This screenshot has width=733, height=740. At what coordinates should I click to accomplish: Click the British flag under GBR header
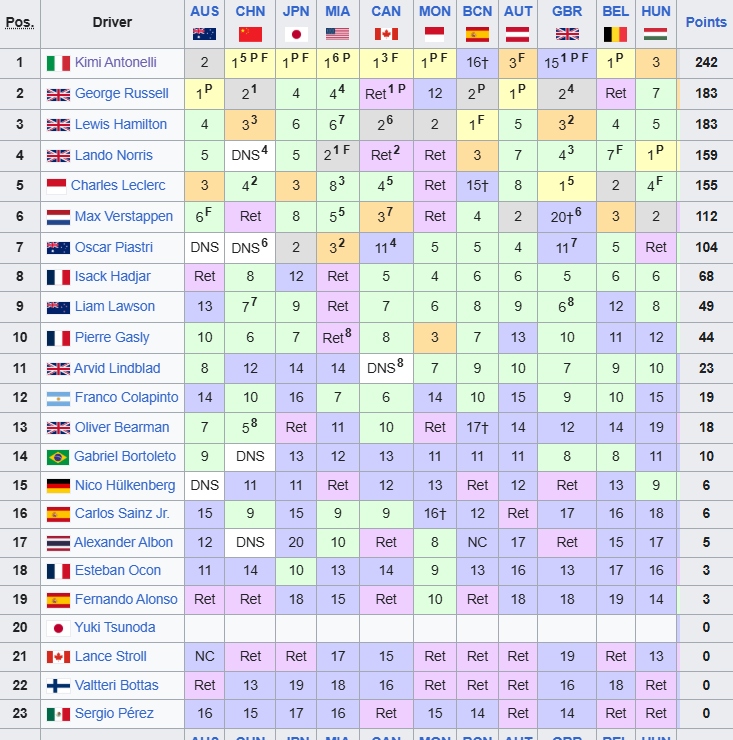567,34
